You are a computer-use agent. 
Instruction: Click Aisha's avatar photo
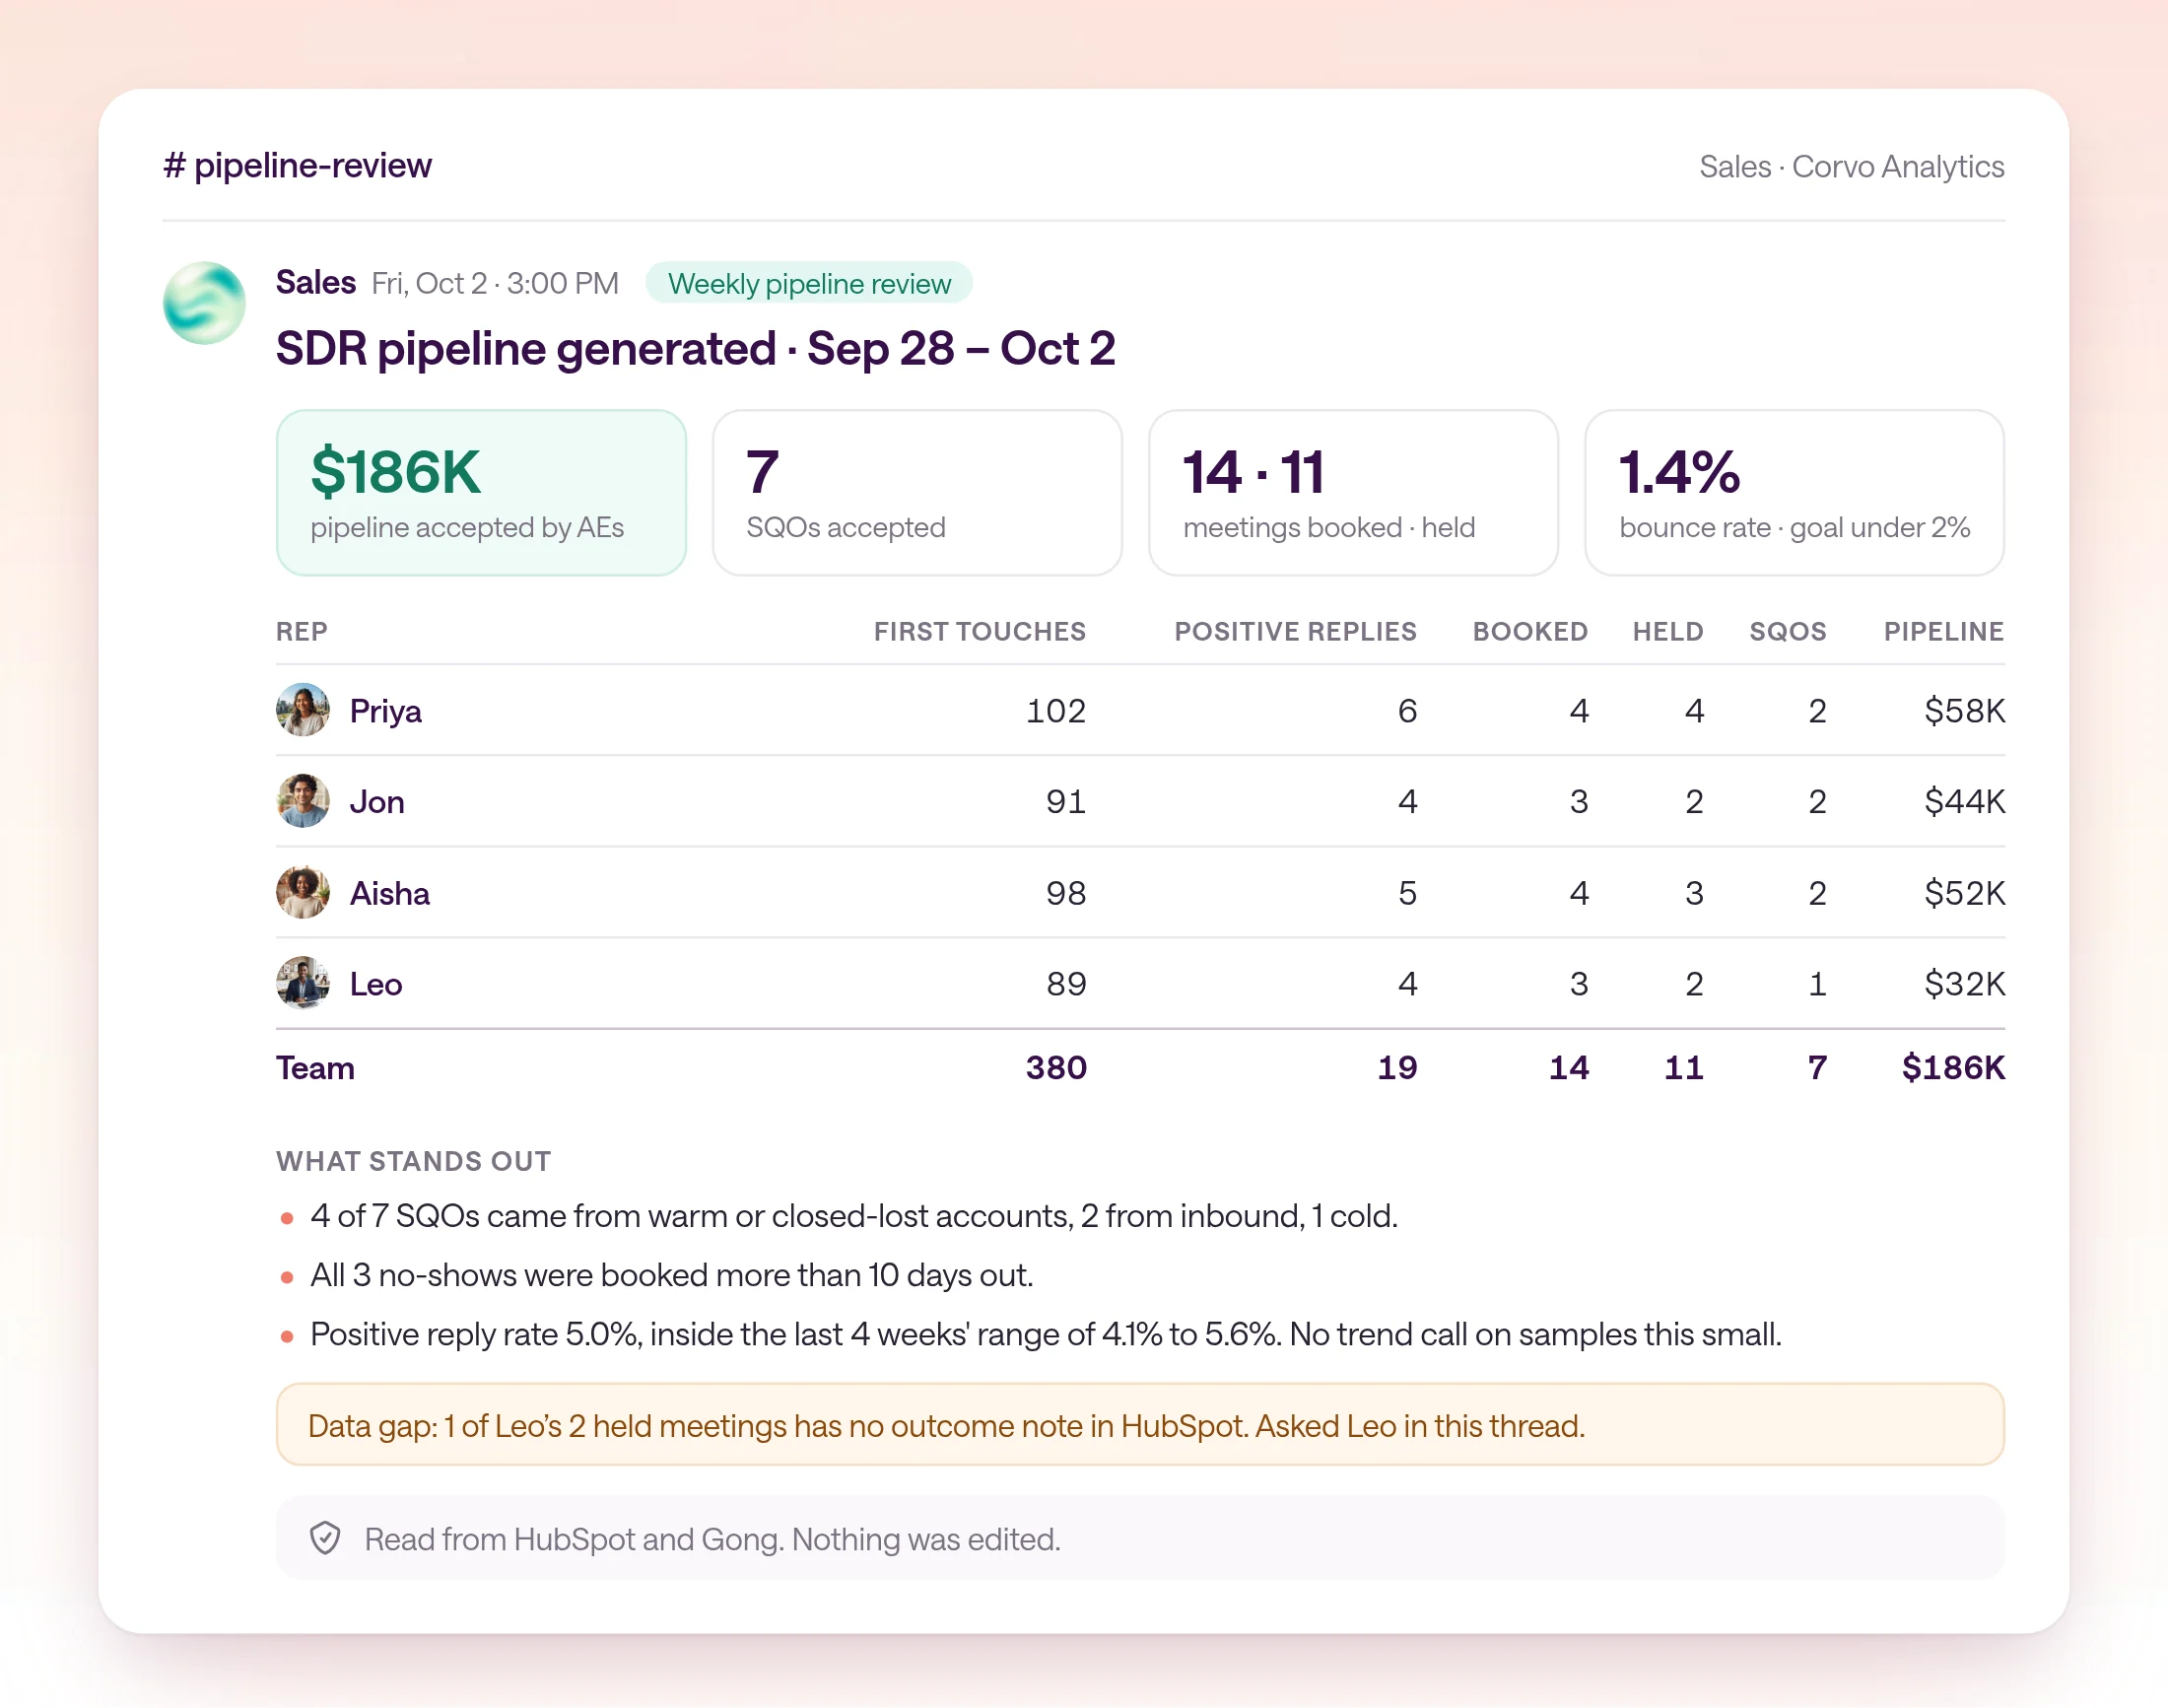pos(303,892)
